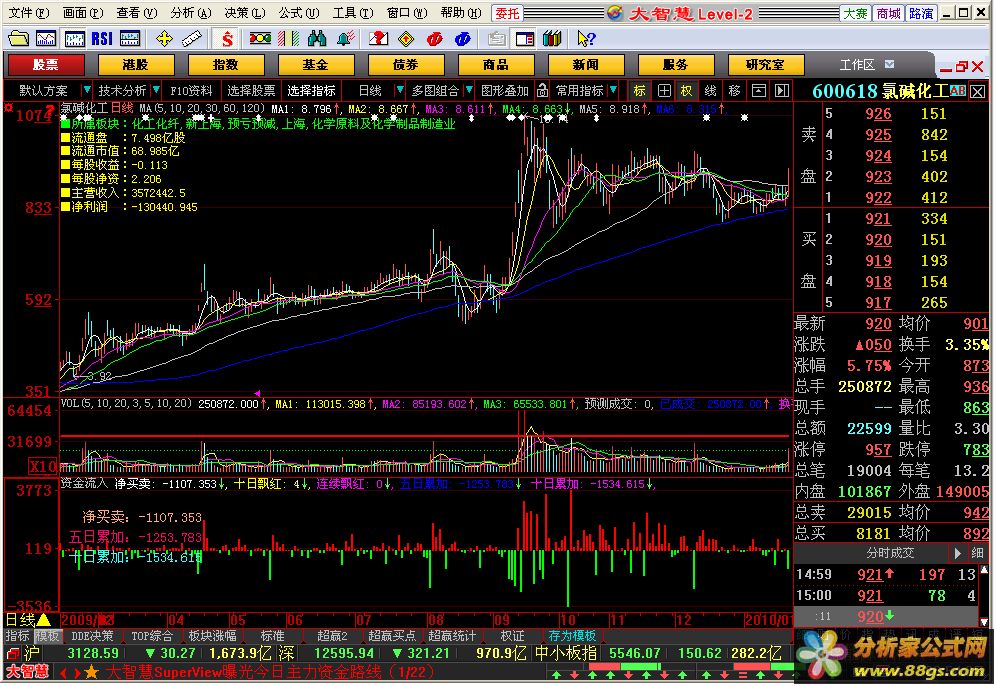Toggle the 模板 mode at bottom left

(x=47, y=636)
